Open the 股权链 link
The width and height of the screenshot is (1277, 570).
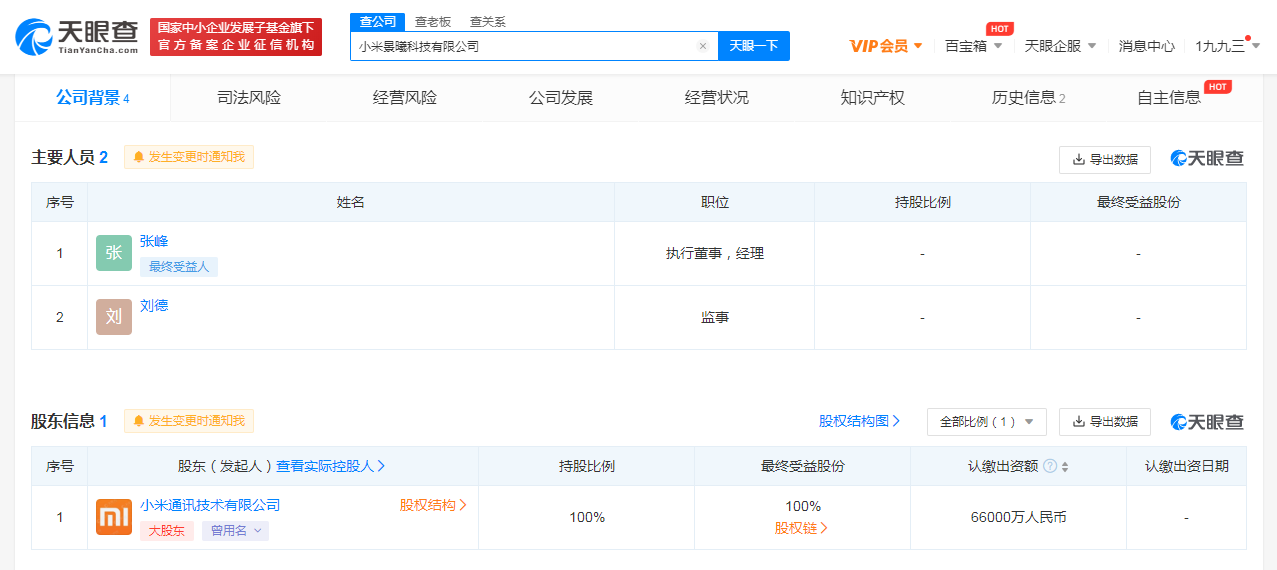[802, 528]
